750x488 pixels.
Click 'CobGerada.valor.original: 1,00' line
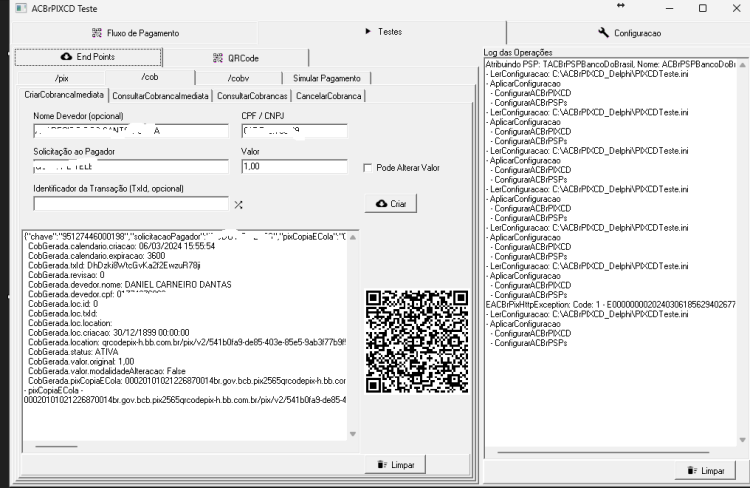(x=81, y=362)
